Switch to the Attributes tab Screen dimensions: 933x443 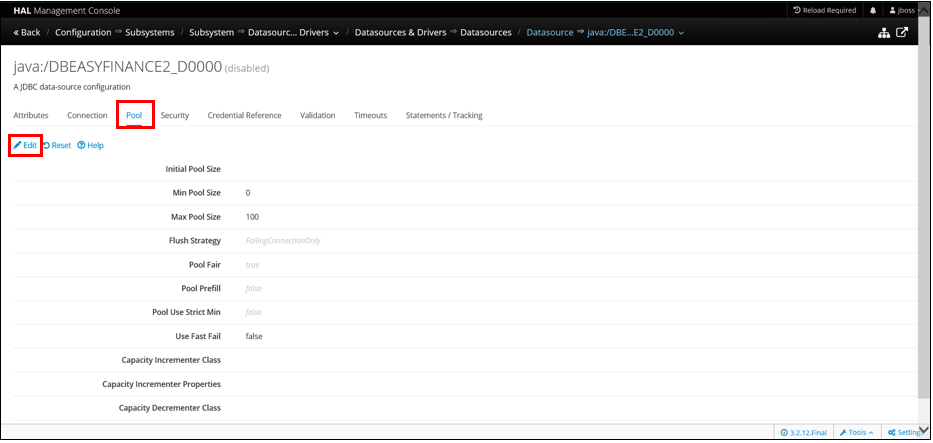pos(31,115)
